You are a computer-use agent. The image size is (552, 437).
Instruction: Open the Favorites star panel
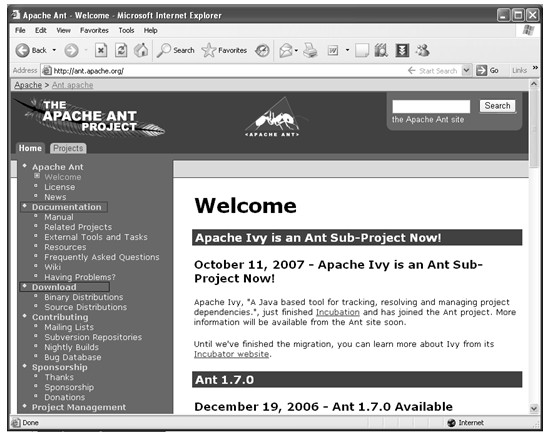click(224, 50)
